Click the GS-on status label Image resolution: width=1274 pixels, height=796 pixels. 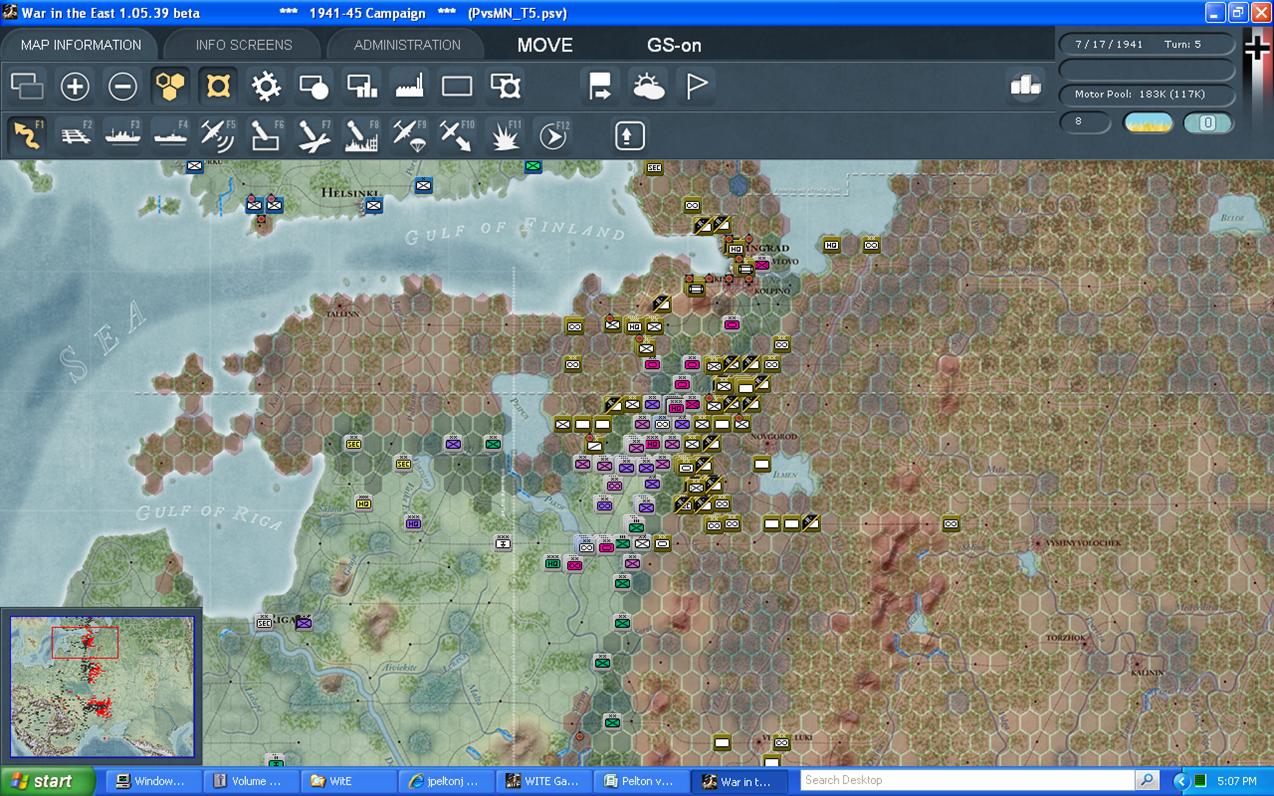[x=674, y=45]
